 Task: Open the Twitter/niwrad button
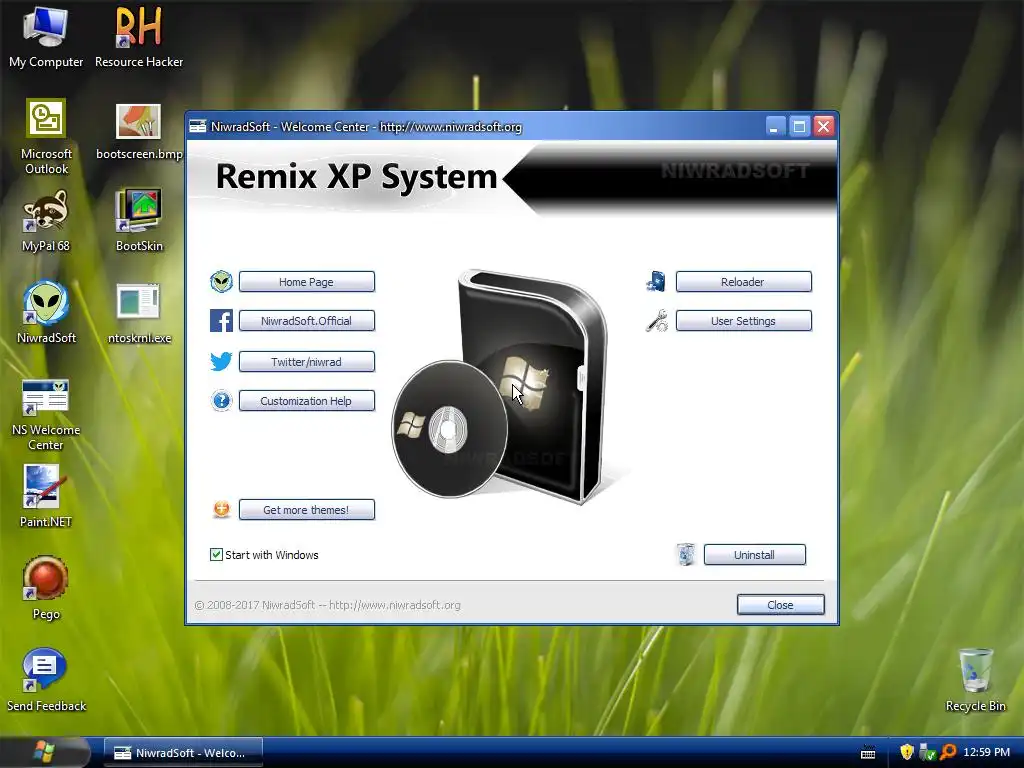click(307, 361)
